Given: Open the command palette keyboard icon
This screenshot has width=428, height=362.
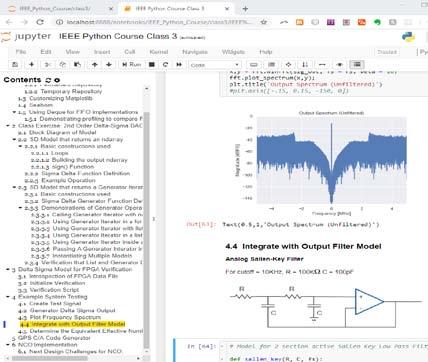Looking at the screenshot, I should click(254, 65).
